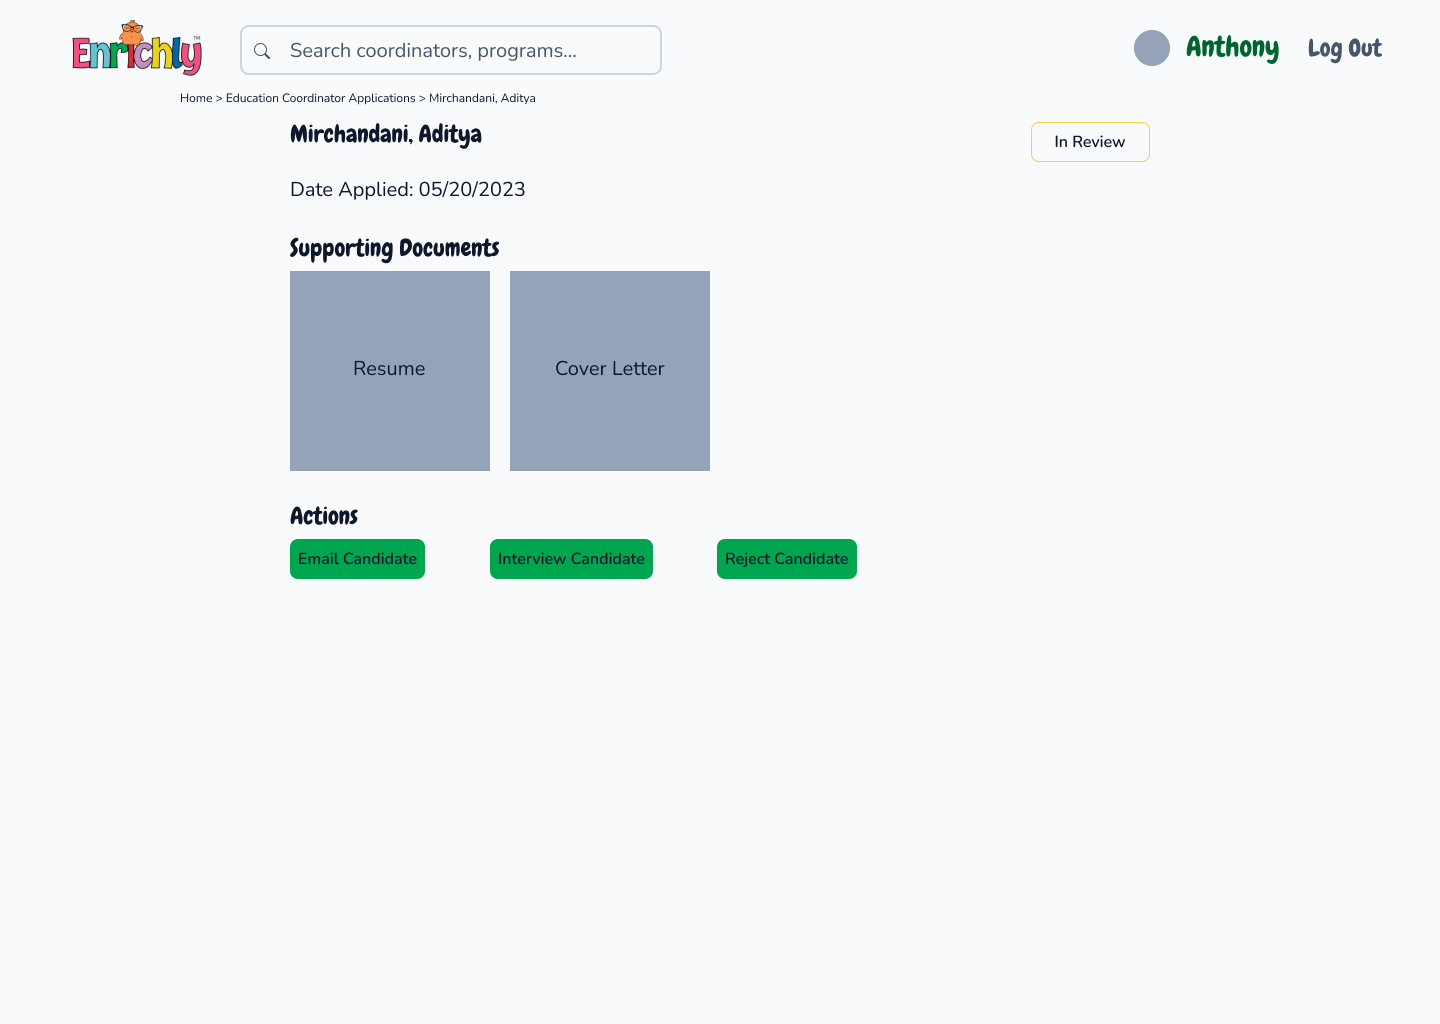
Task: Go to Home breadcrumb
Action: point(196,98)
